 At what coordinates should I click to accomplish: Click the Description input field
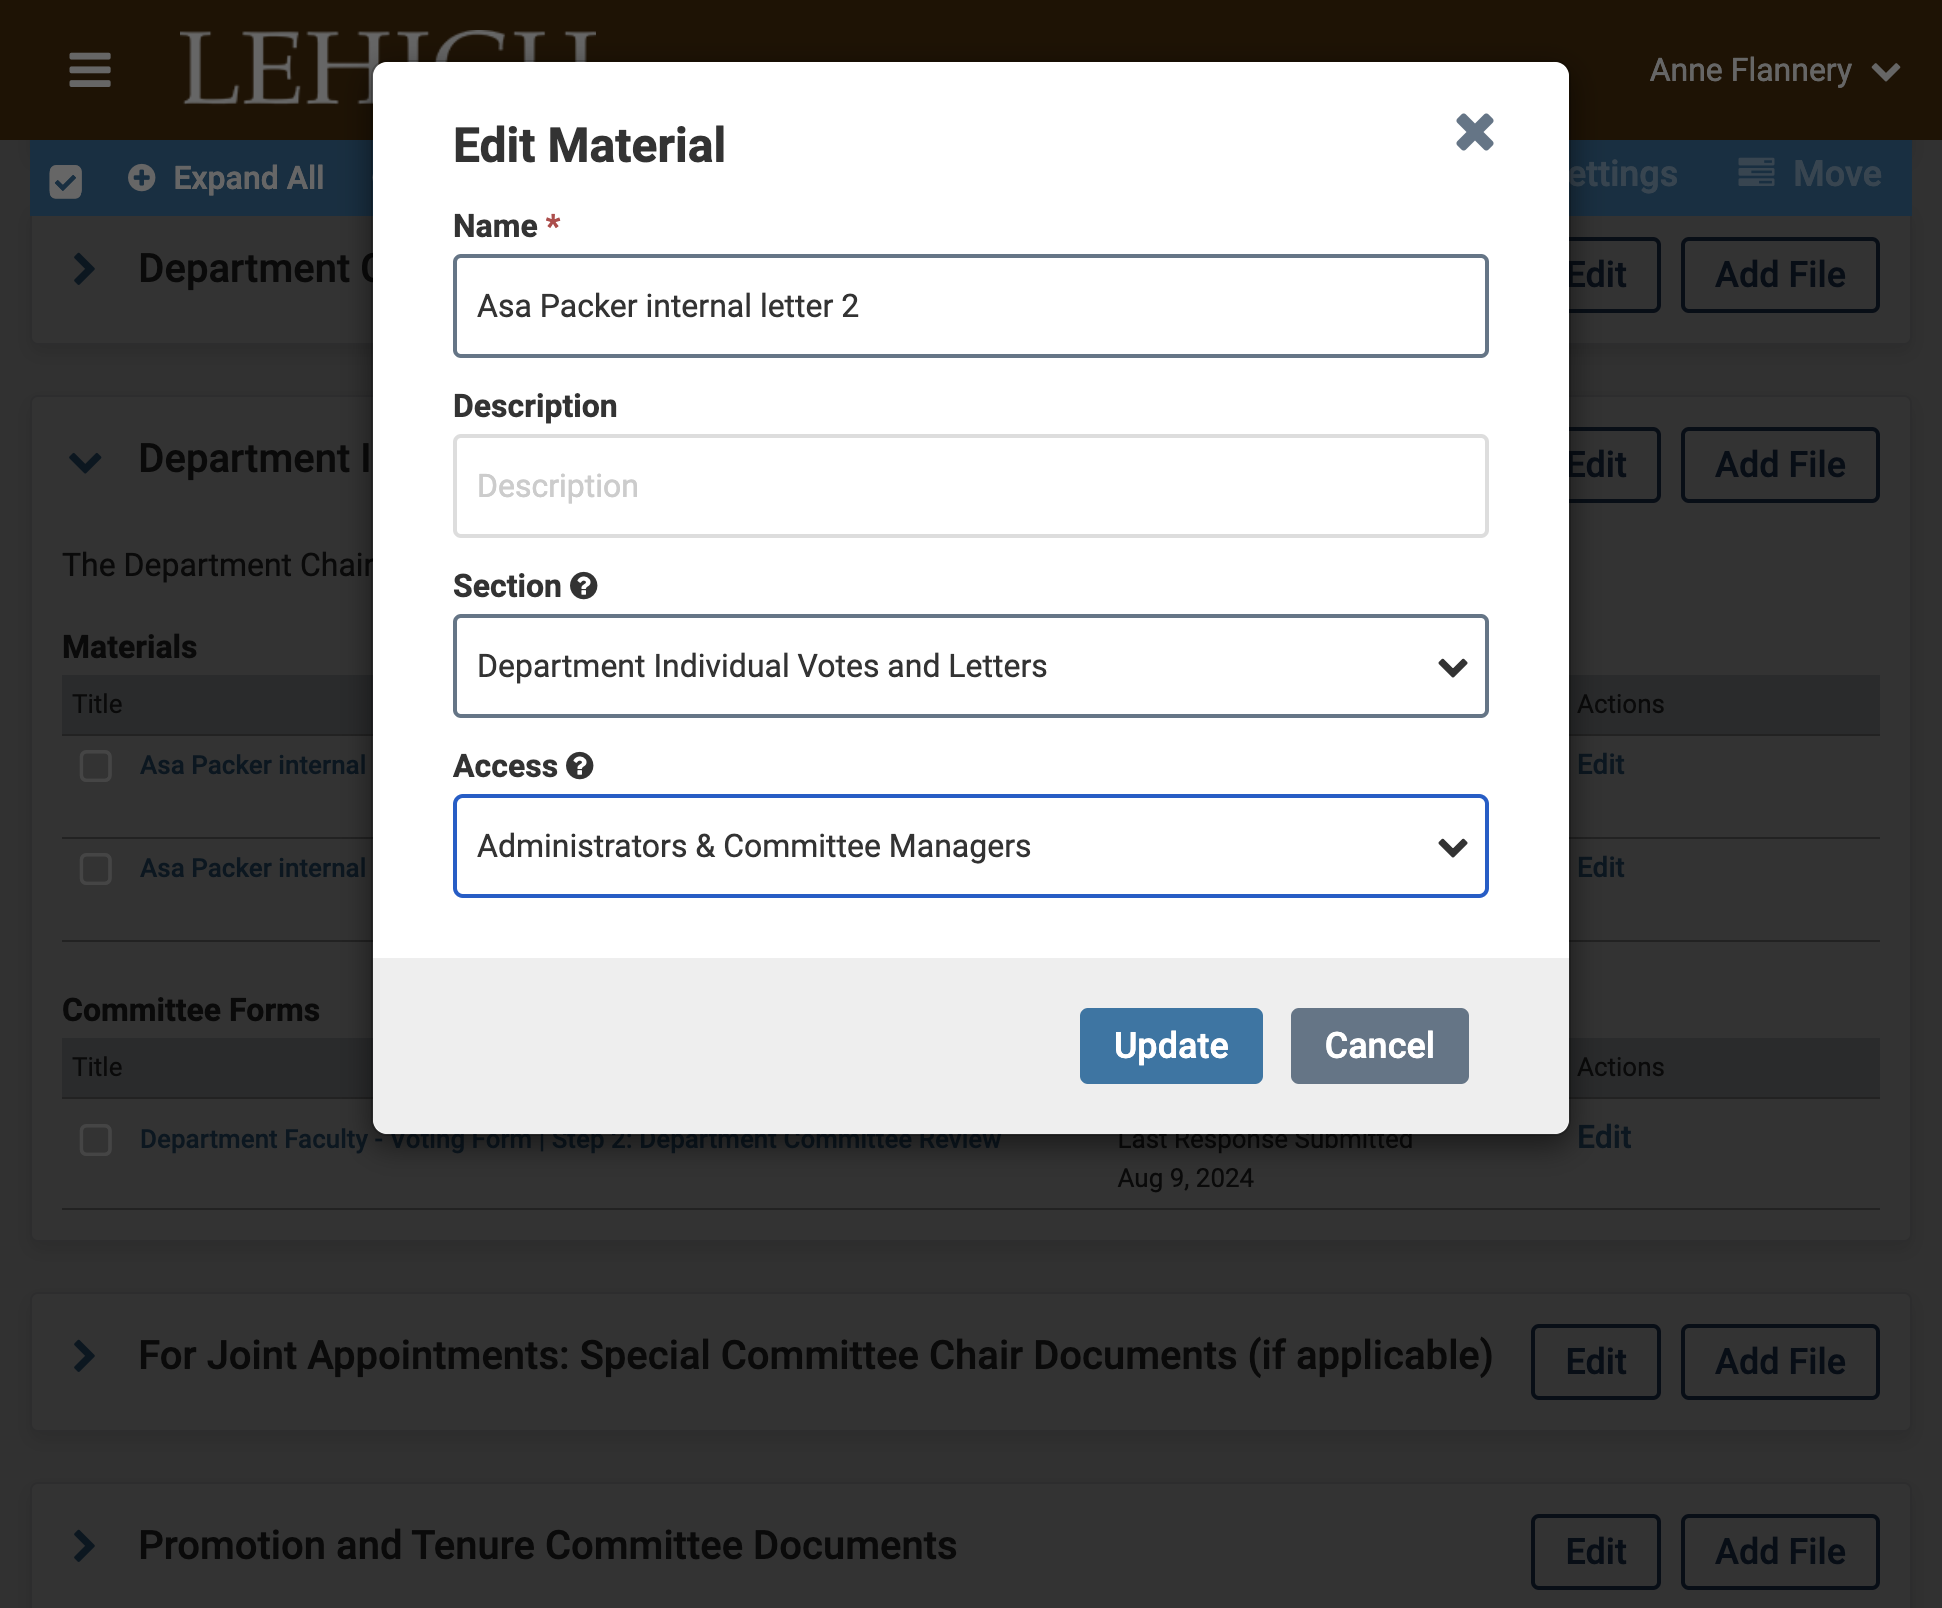tap(970, 486)
